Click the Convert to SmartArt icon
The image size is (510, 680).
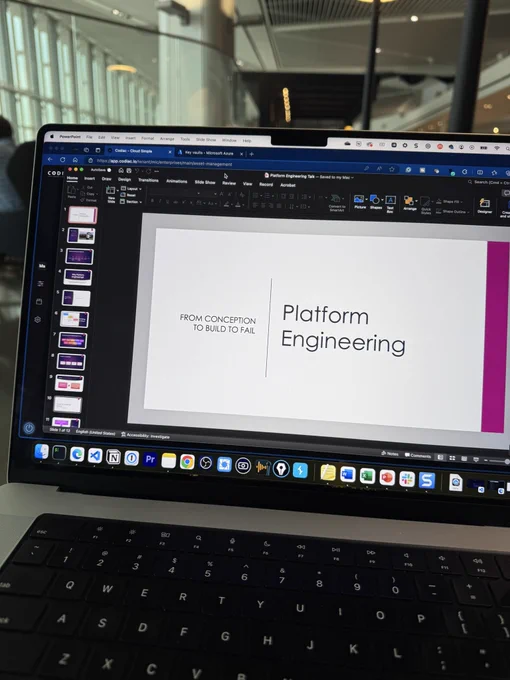coord(336,199)
